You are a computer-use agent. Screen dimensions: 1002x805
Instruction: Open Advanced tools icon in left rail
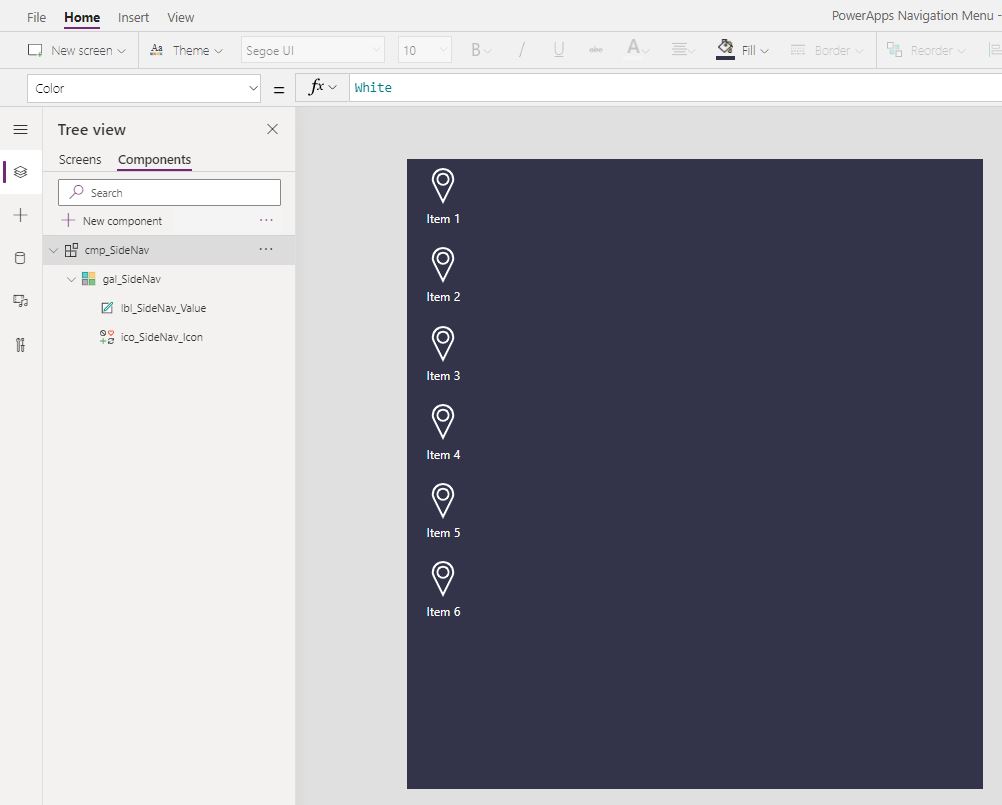pos(20,345)
